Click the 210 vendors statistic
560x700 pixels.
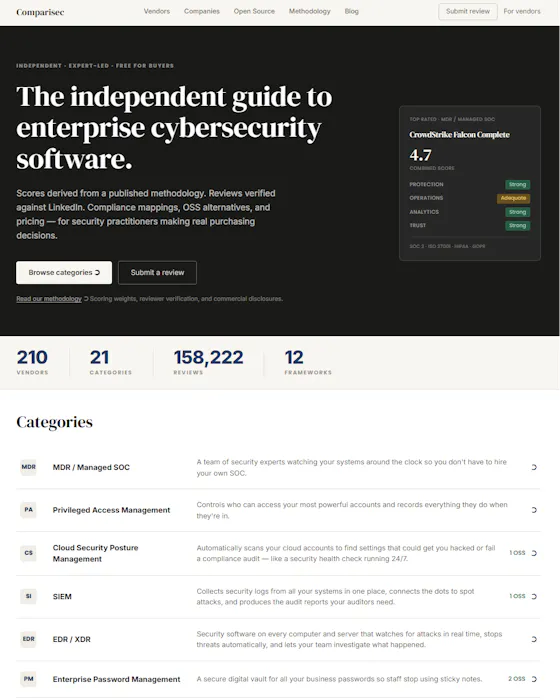pos(32,362)
